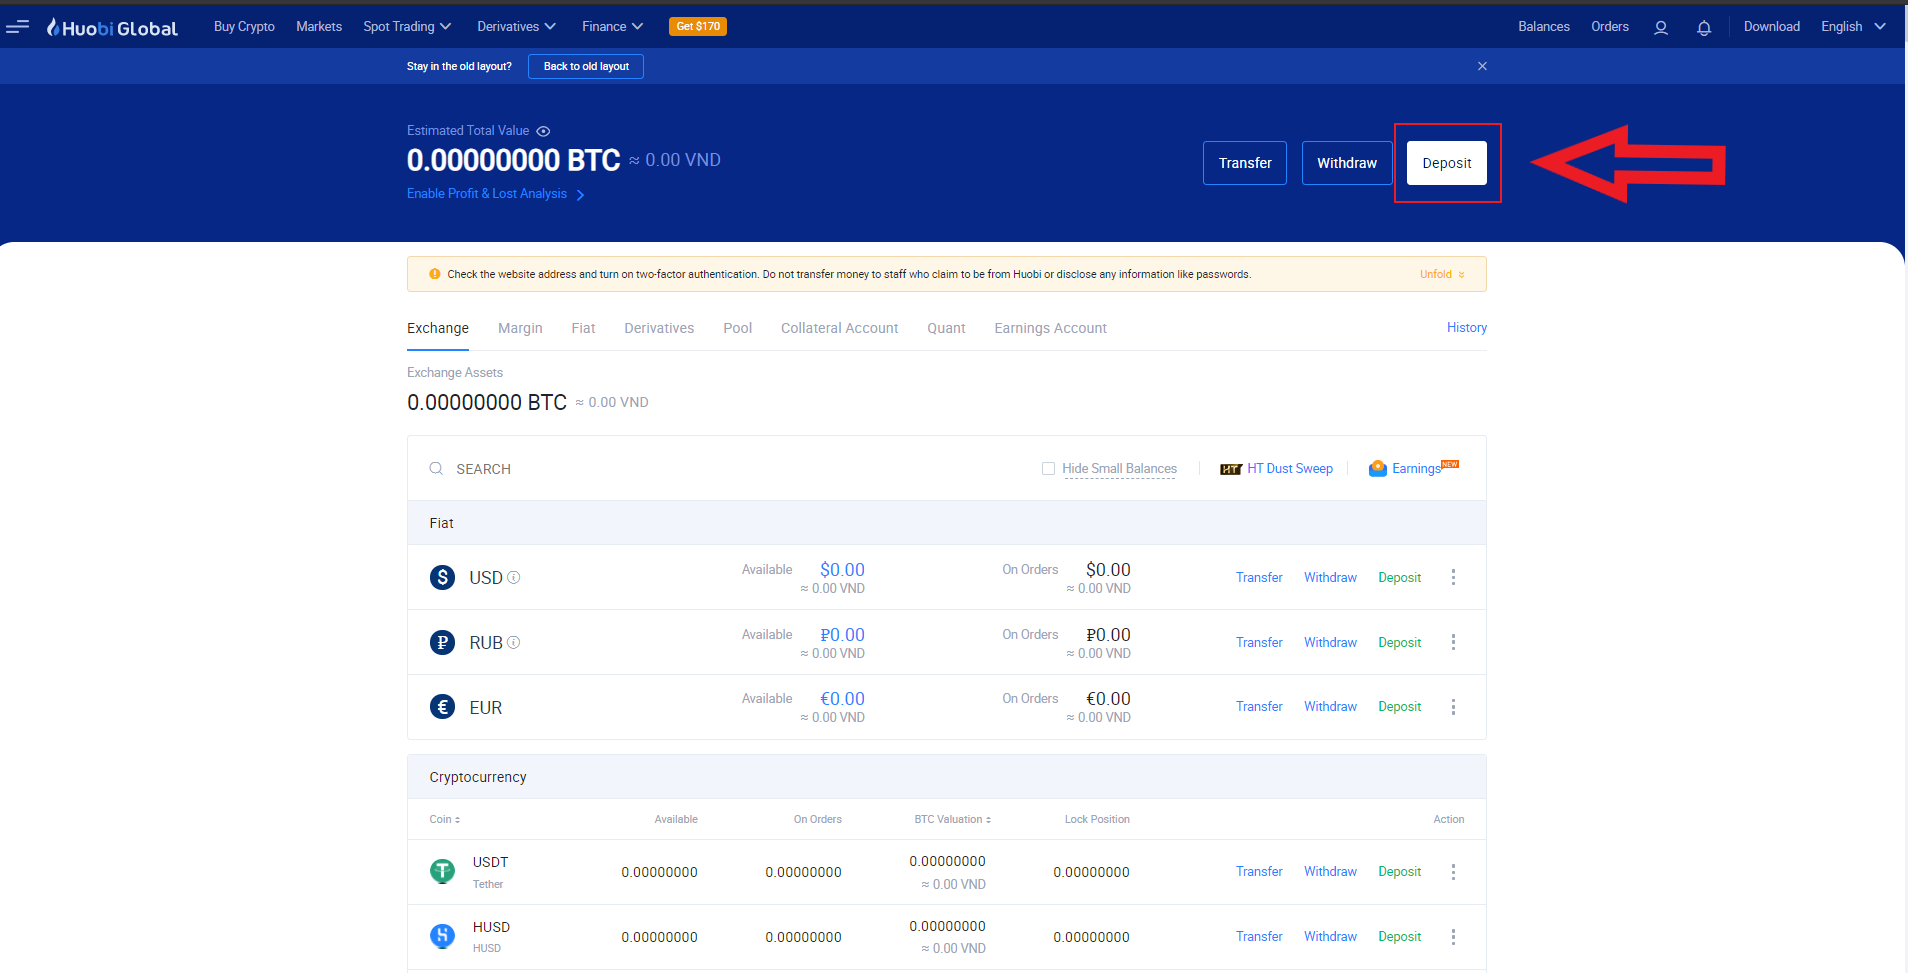Switch to the Pool tab
This screenshot has height=973, width=1908.
[x=737, y=328]
